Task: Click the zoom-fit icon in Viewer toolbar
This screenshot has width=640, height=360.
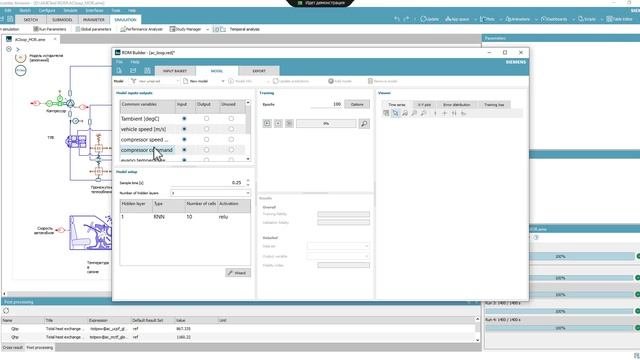Action: (x=404, y=113)
